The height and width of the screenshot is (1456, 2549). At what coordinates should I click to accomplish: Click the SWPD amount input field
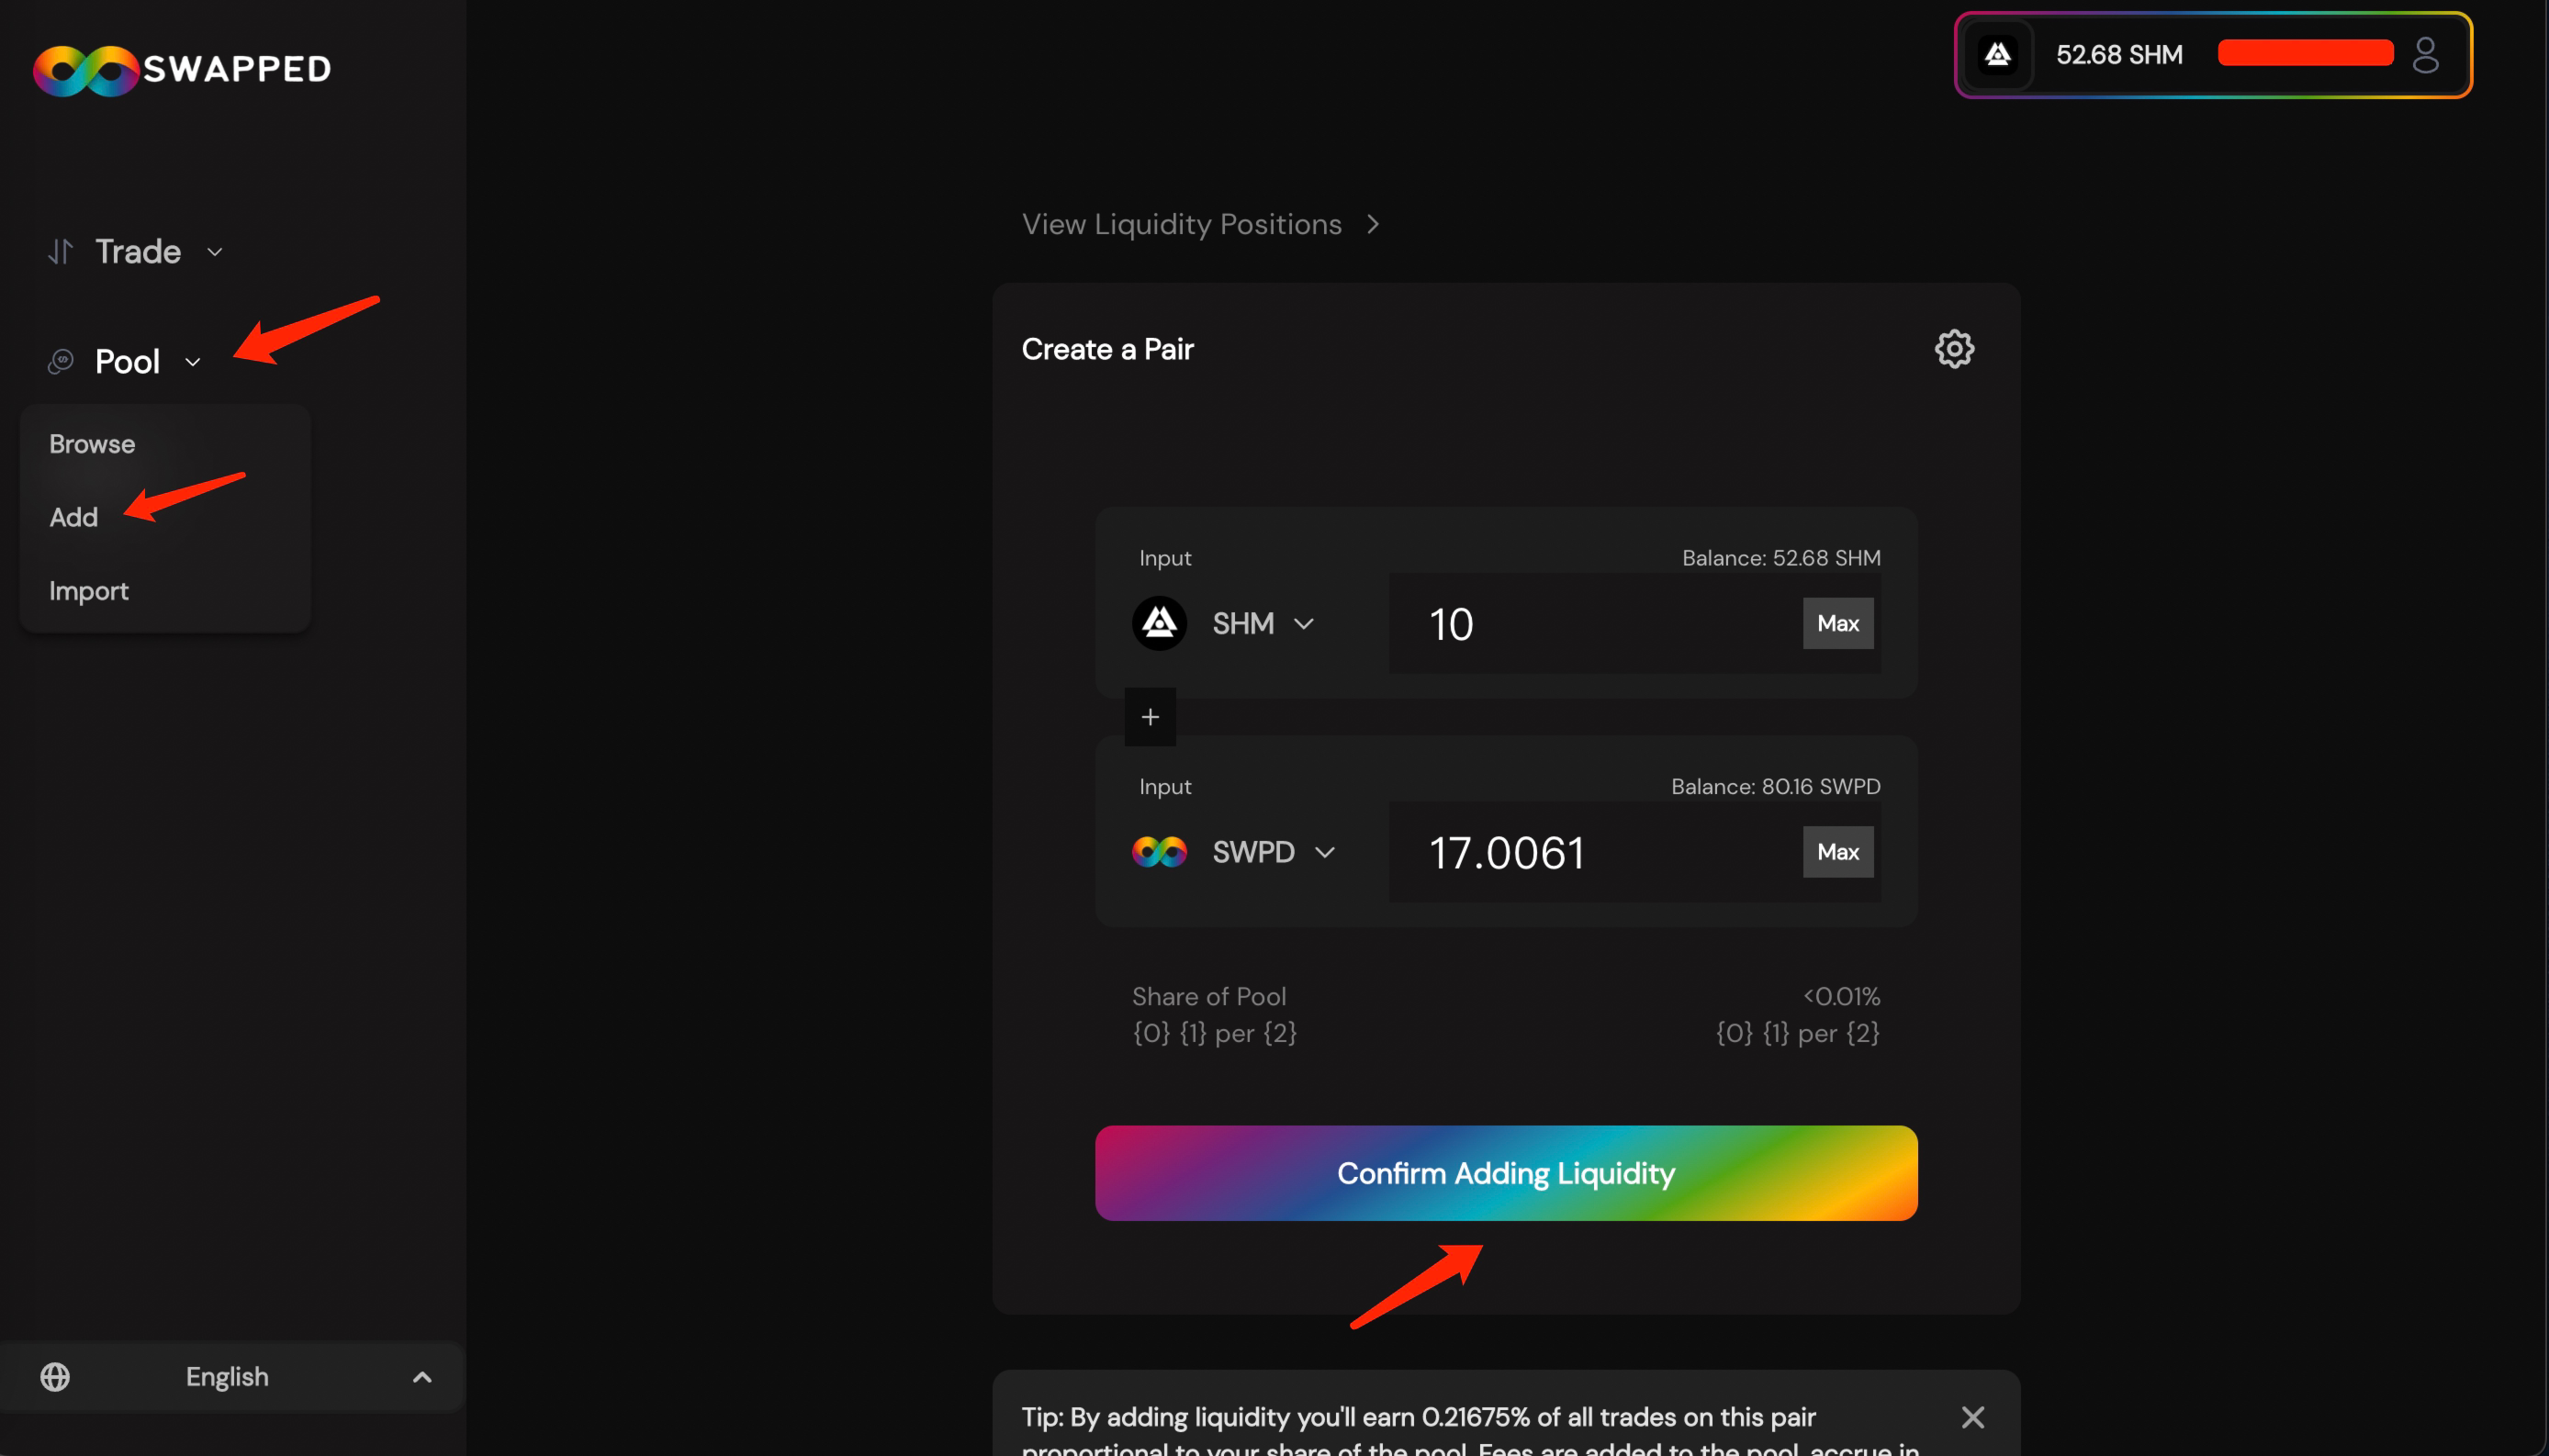point(1590,852)
